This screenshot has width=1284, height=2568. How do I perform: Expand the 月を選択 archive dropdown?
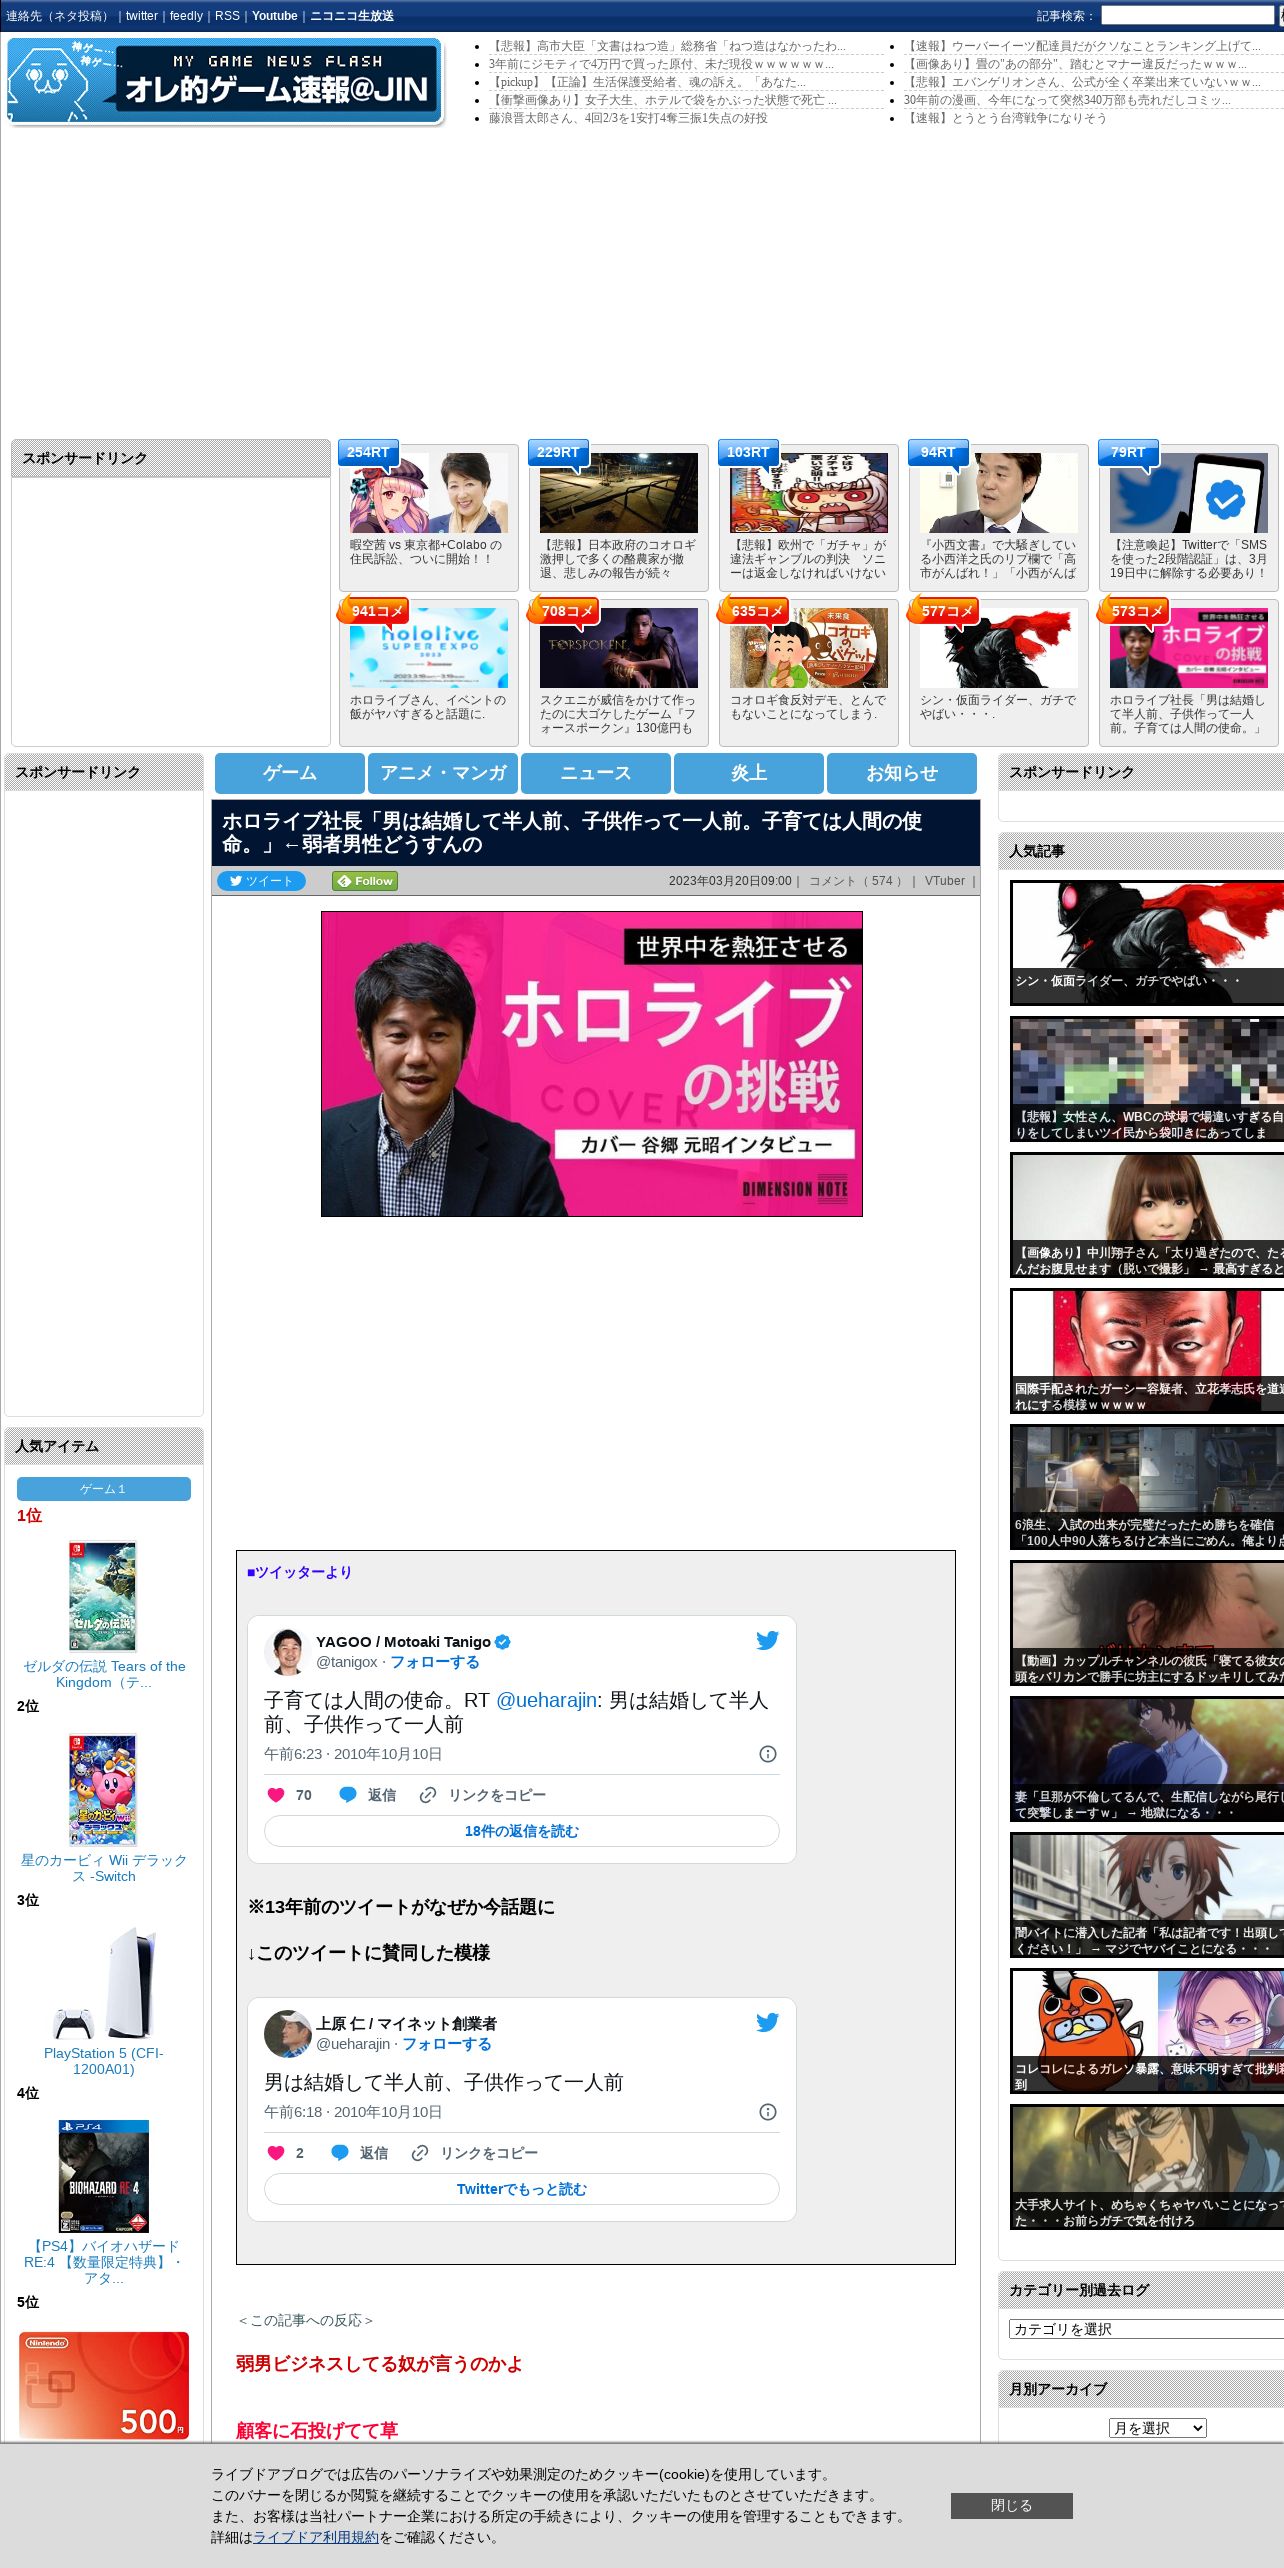pos(1158,2428)
